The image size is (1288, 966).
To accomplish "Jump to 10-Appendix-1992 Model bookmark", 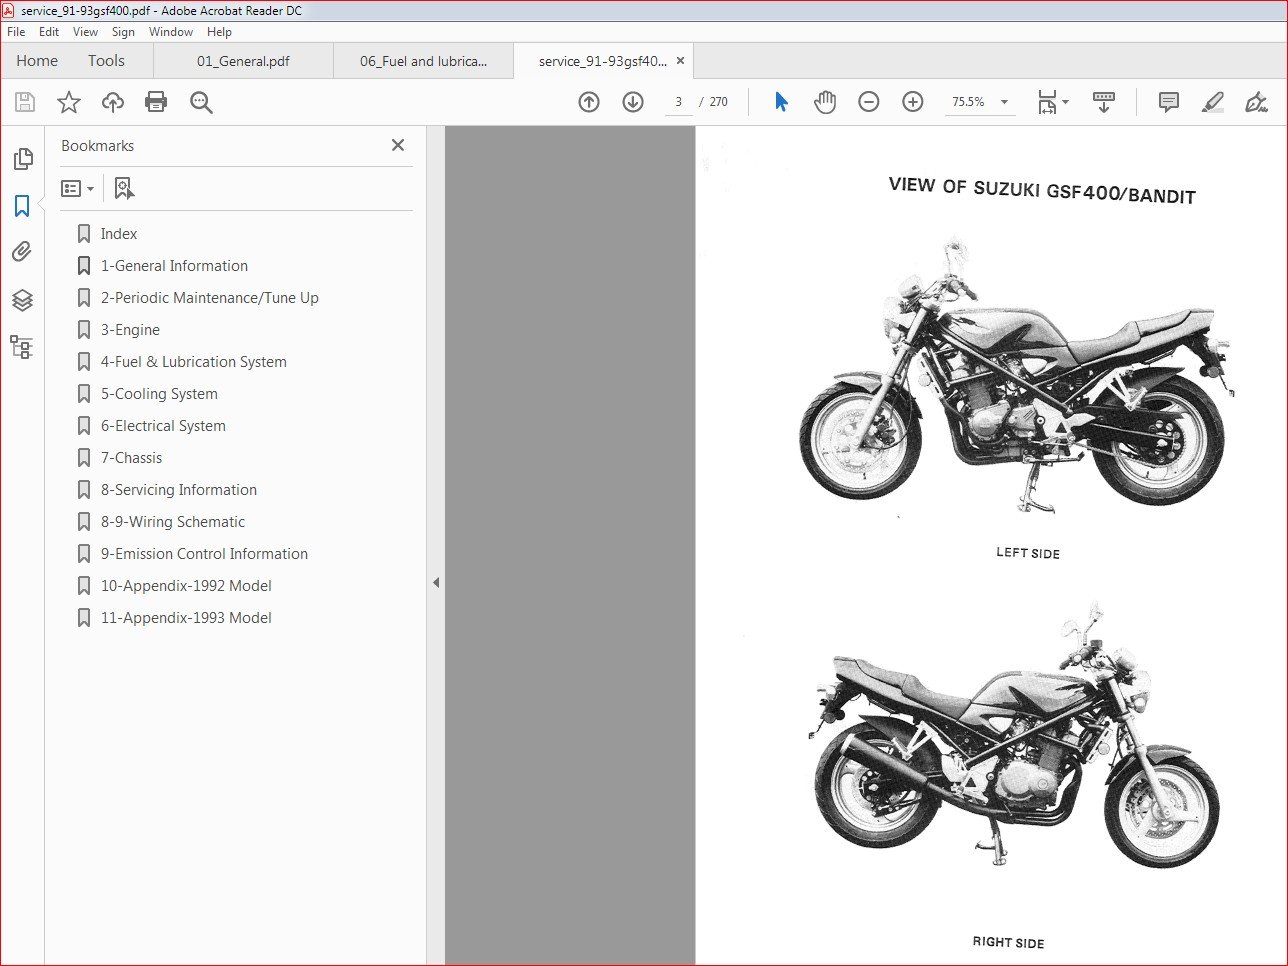I will click(186, 586).
